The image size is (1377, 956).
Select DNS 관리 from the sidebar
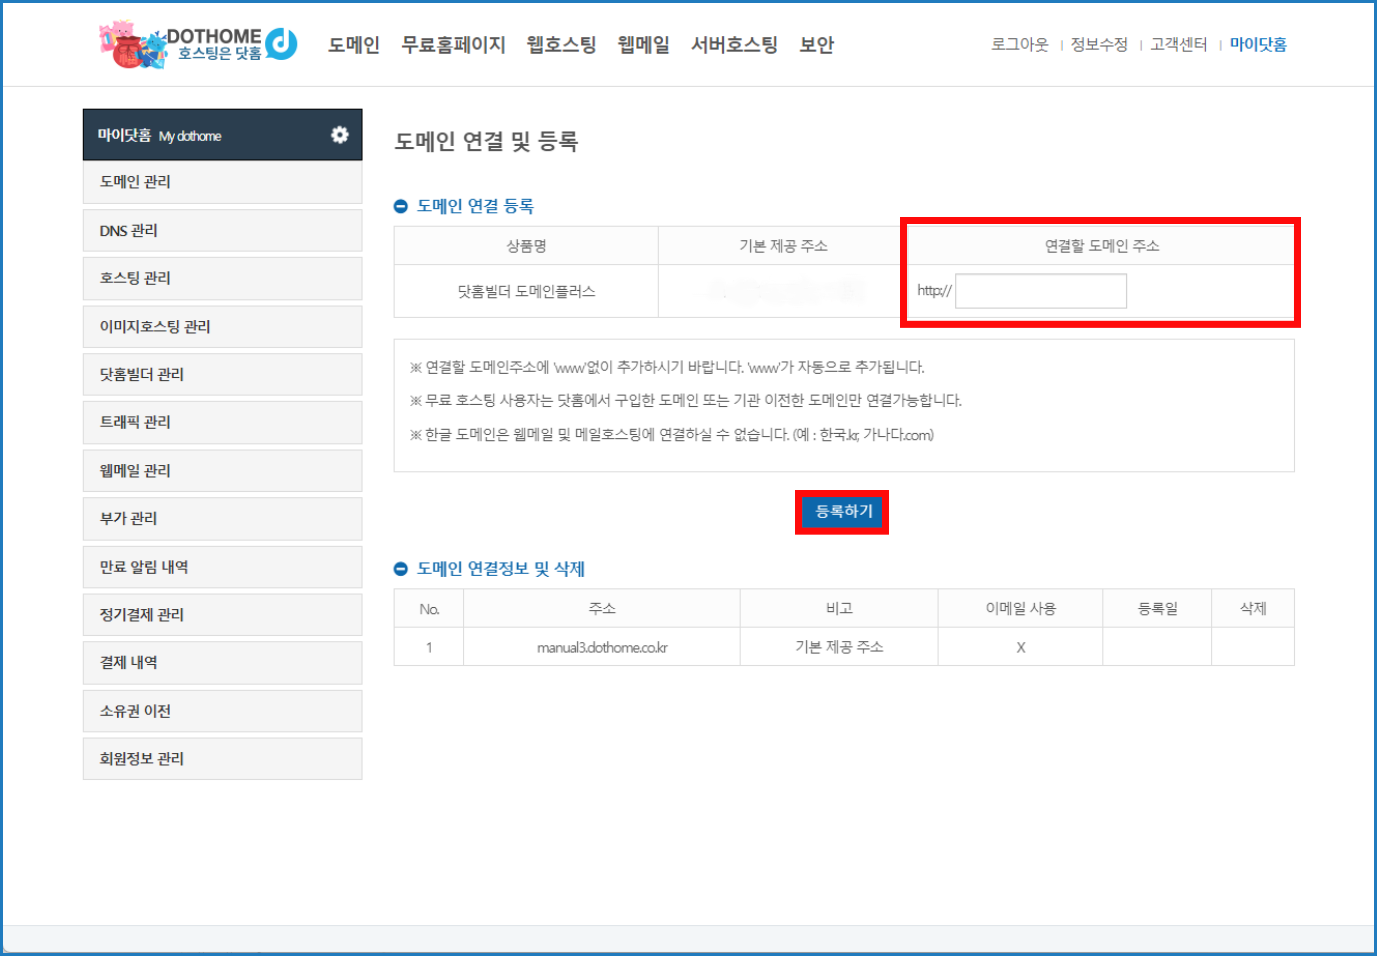222,231
